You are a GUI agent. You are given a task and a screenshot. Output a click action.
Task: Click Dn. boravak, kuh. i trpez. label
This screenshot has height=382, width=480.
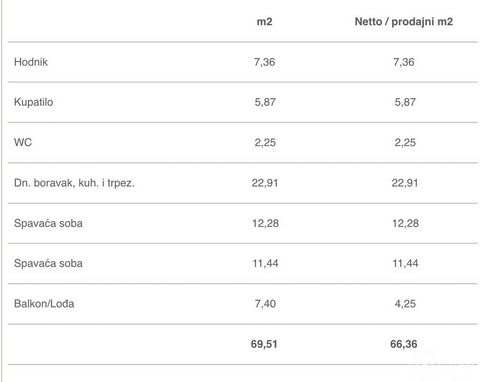(x=74, y=183)
